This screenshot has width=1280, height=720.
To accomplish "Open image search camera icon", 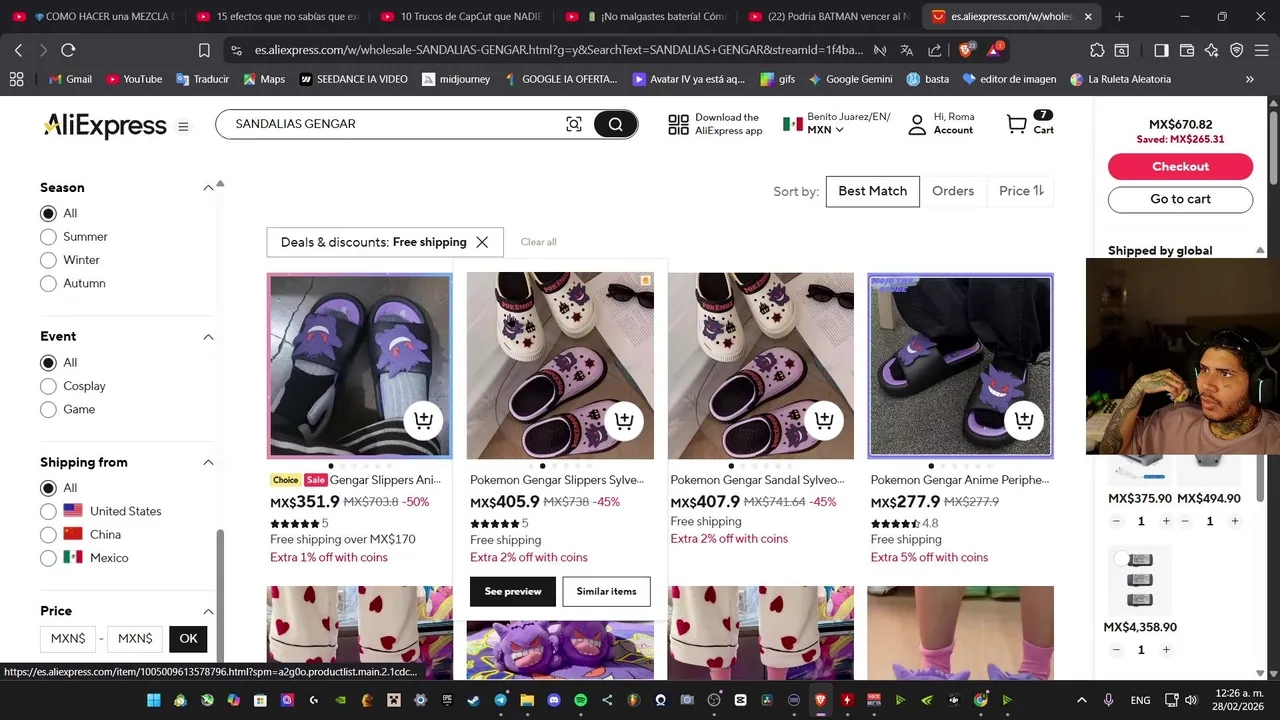I will [574, 124].
